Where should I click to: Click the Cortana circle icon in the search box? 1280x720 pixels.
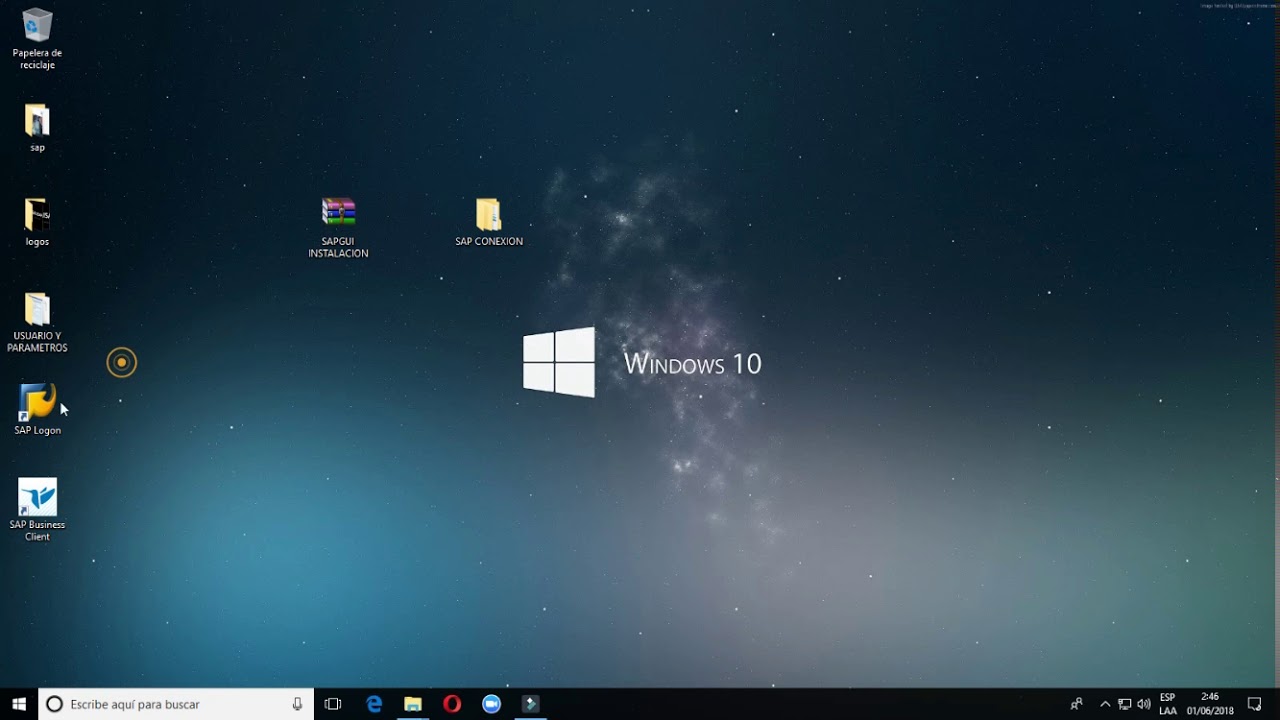tap(55, 704)
